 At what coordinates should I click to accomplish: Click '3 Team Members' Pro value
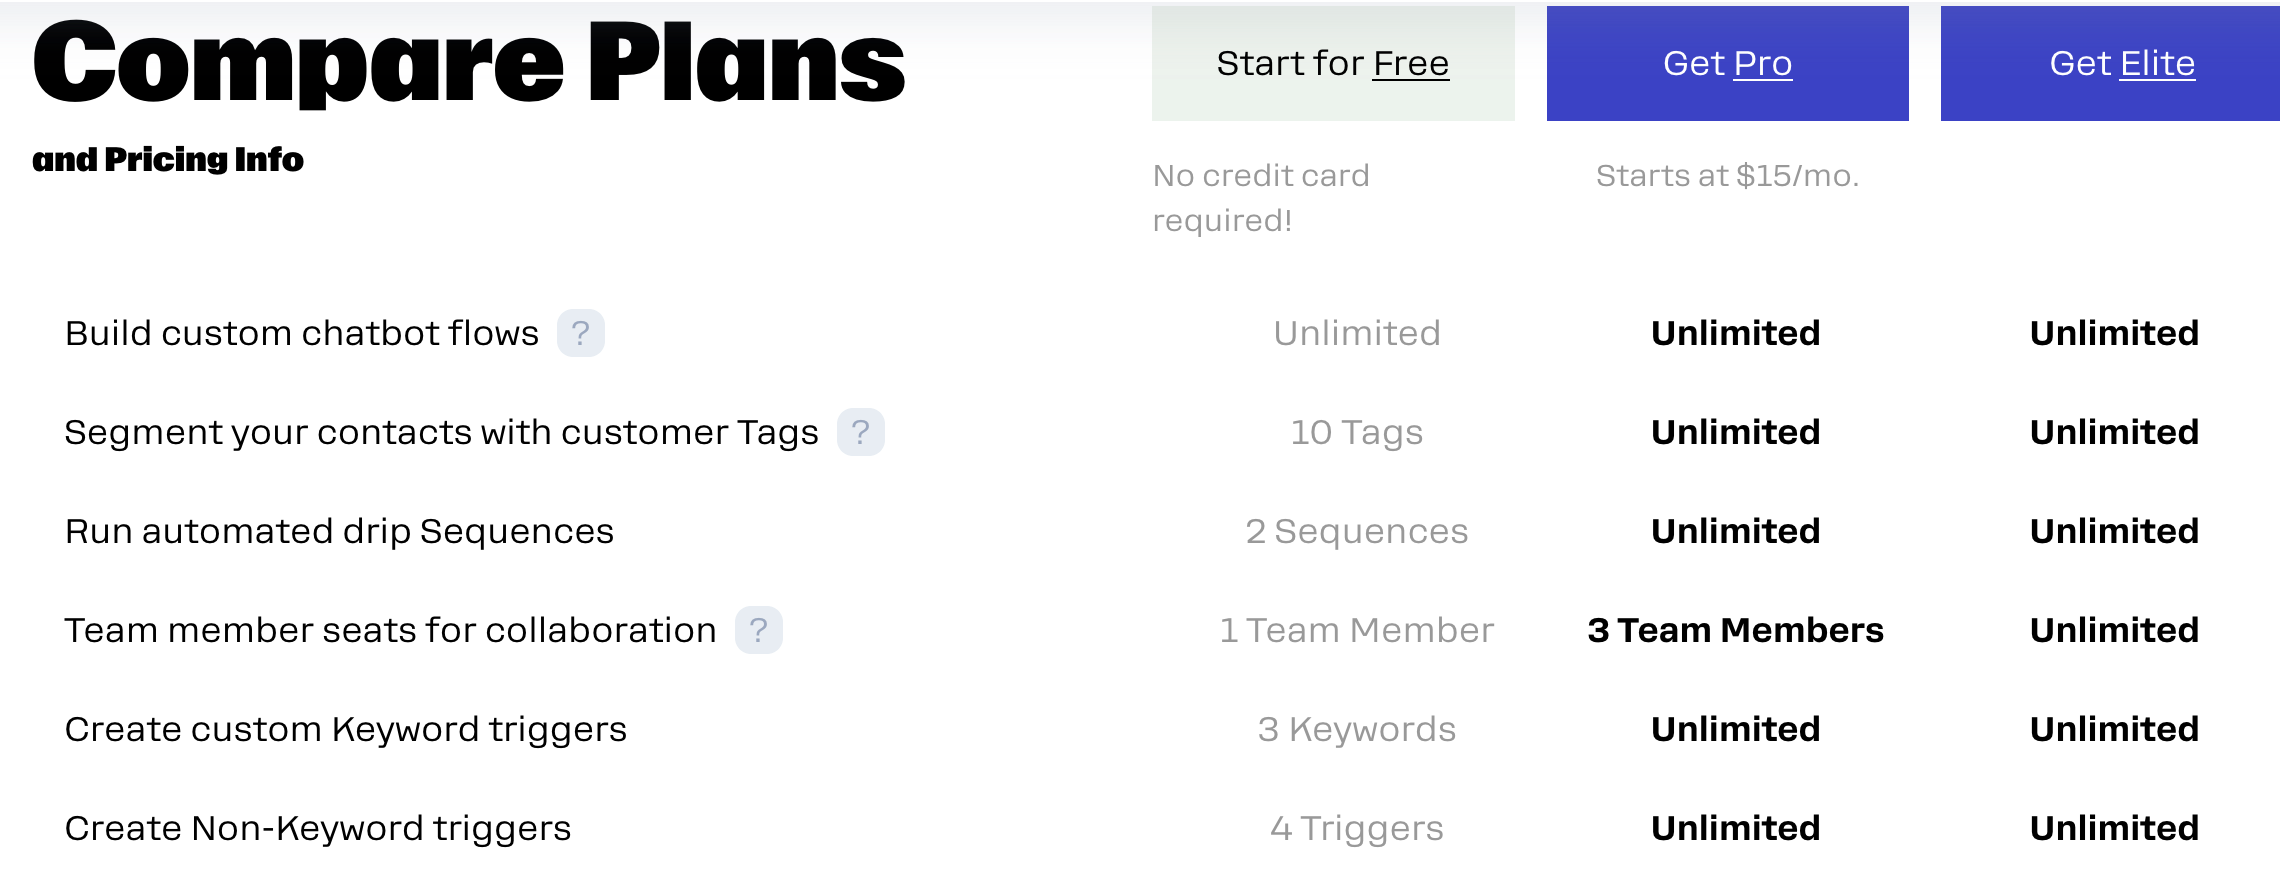[x=1735, y=630]
